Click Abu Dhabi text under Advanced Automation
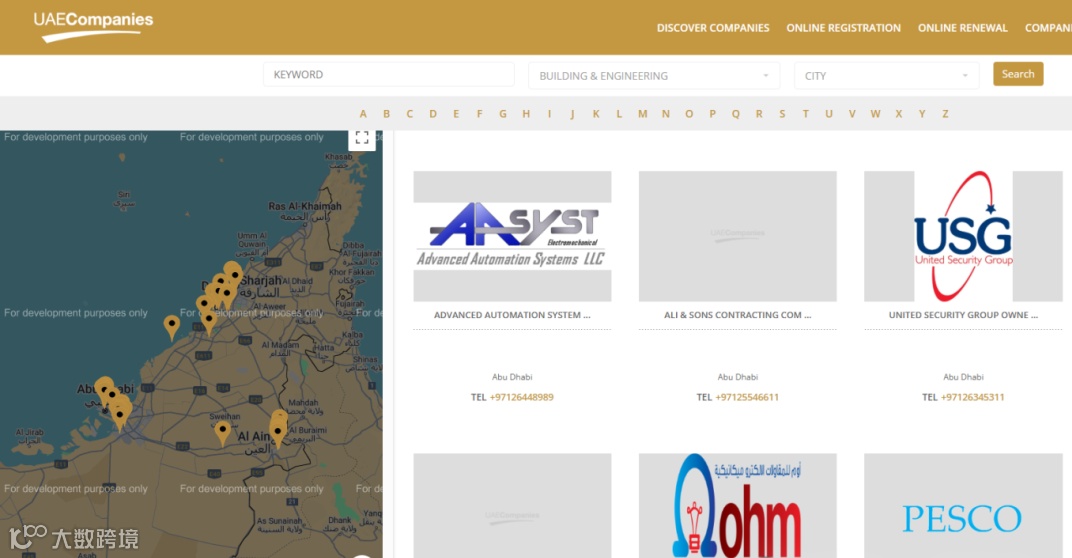The width and height of the screenshot is (1072, 558). point(512,377)
